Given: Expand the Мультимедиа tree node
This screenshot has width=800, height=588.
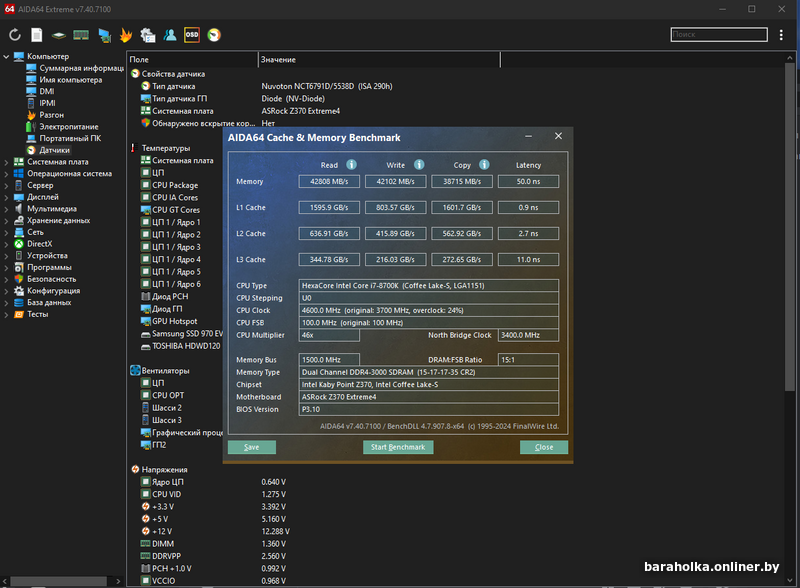Looking at the screenshot, I should click(x=6, y=209).
